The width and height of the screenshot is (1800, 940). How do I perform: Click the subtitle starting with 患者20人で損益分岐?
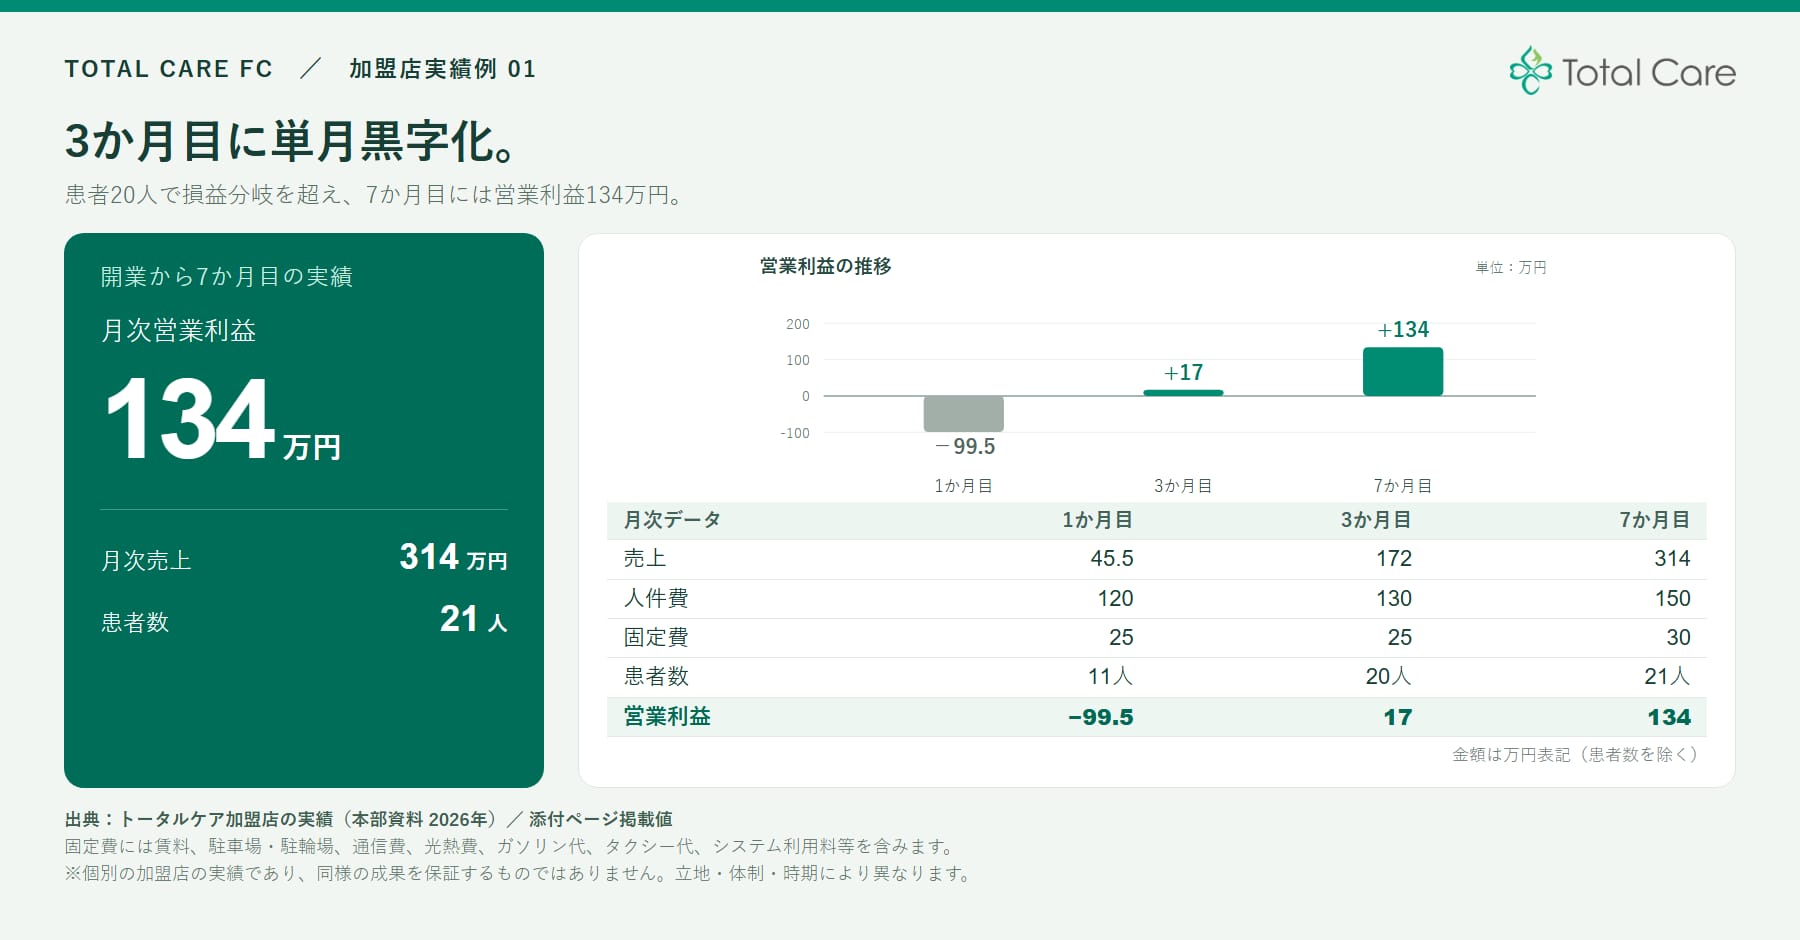pos(375,195)
